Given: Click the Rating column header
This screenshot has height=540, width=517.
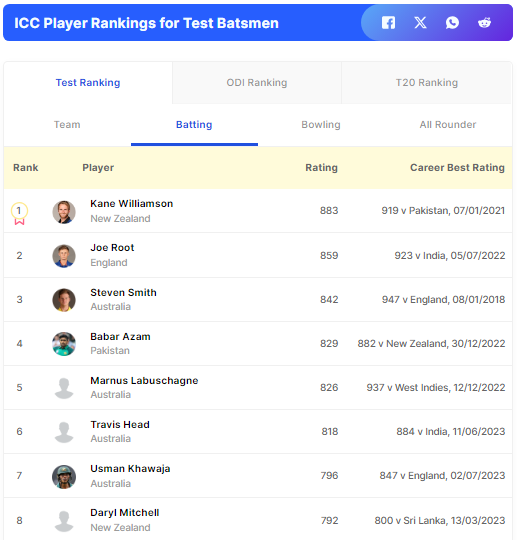Looking at the screenshot, I should click(x=321, y=168).
